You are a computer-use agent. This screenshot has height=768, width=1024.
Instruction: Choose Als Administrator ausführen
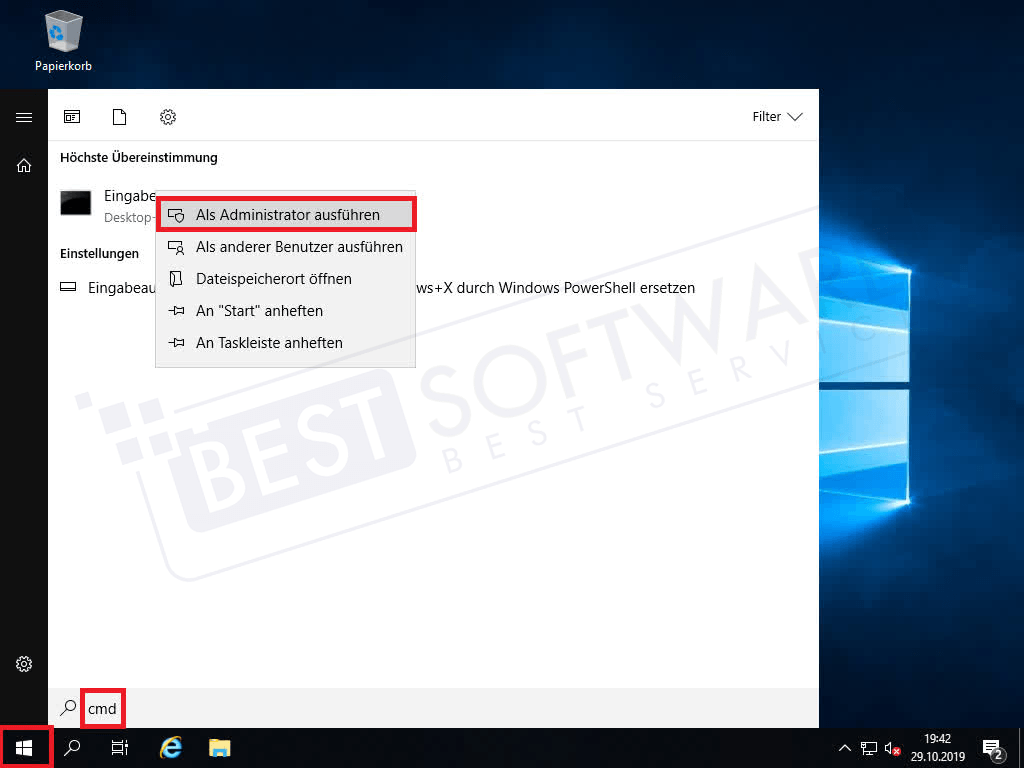(x=286, y=214)
